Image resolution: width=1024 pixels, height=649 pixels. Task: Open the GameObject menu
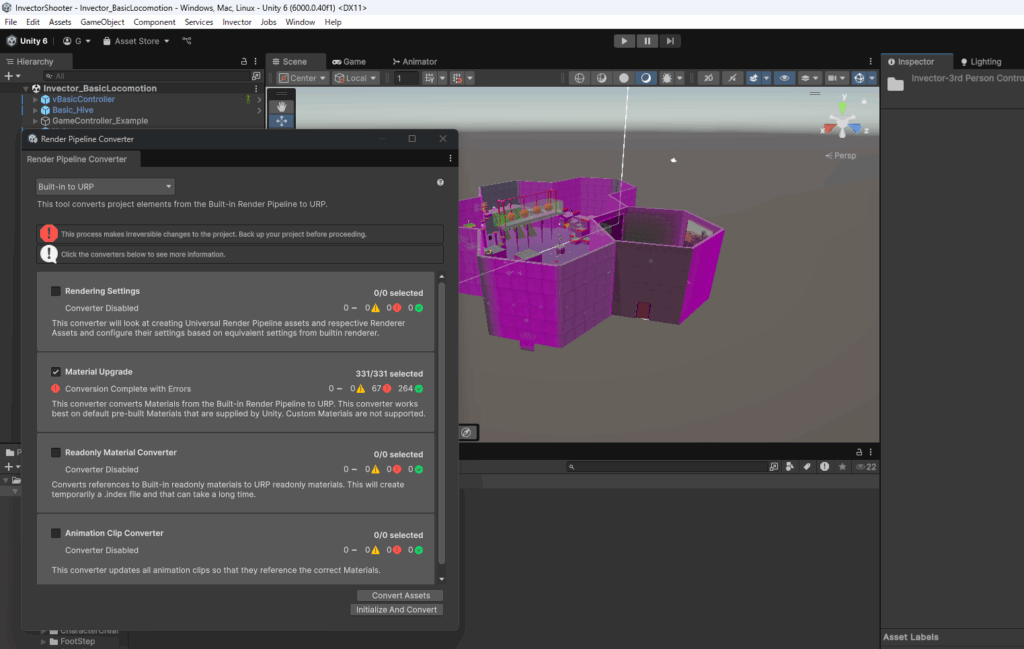click(x=102, y=22)
